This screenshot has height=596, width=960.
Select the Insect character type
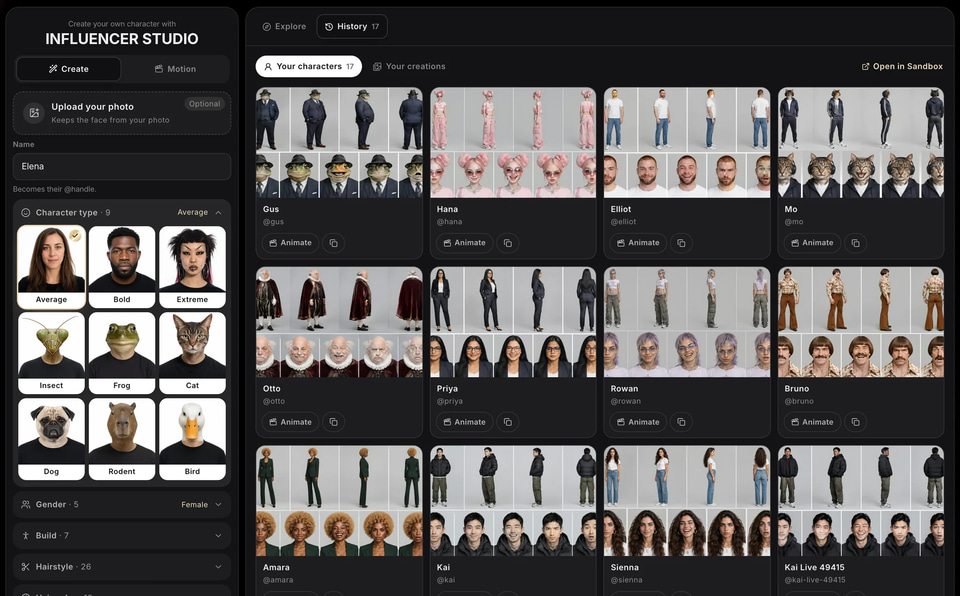(51, 353)
